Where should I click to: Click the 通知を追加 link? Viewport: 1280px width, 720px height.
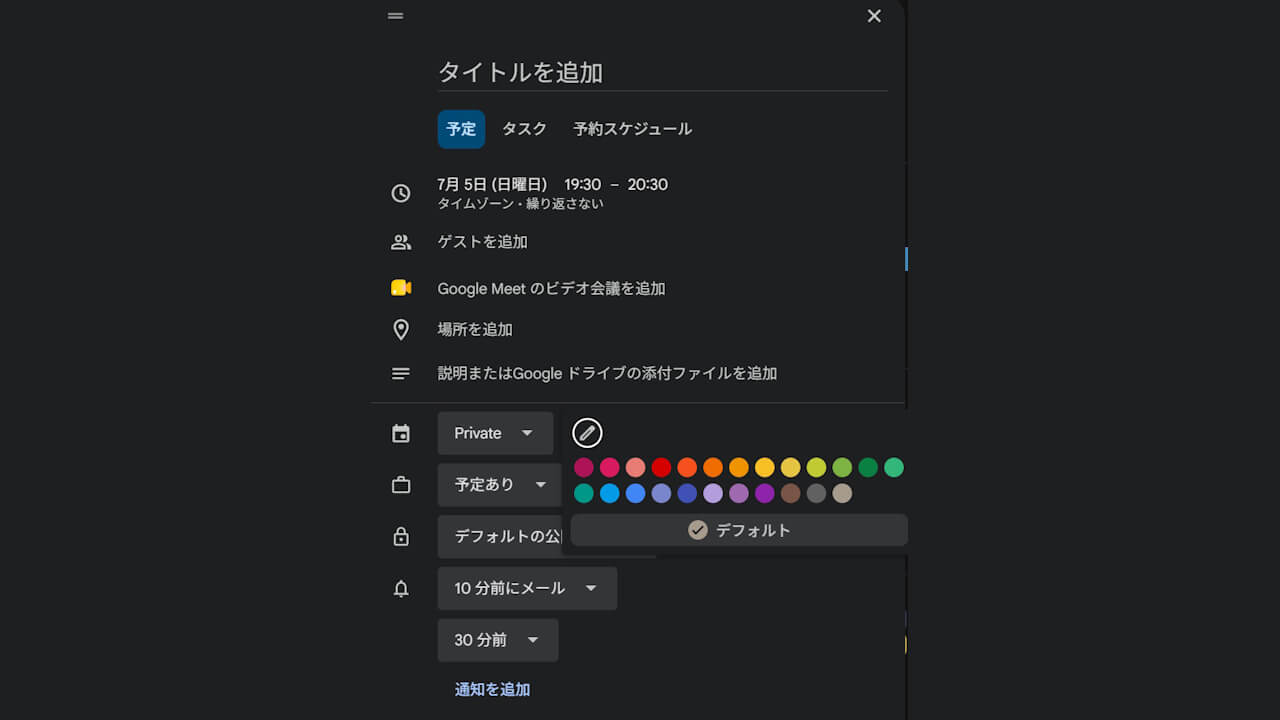tap(492, 689)
